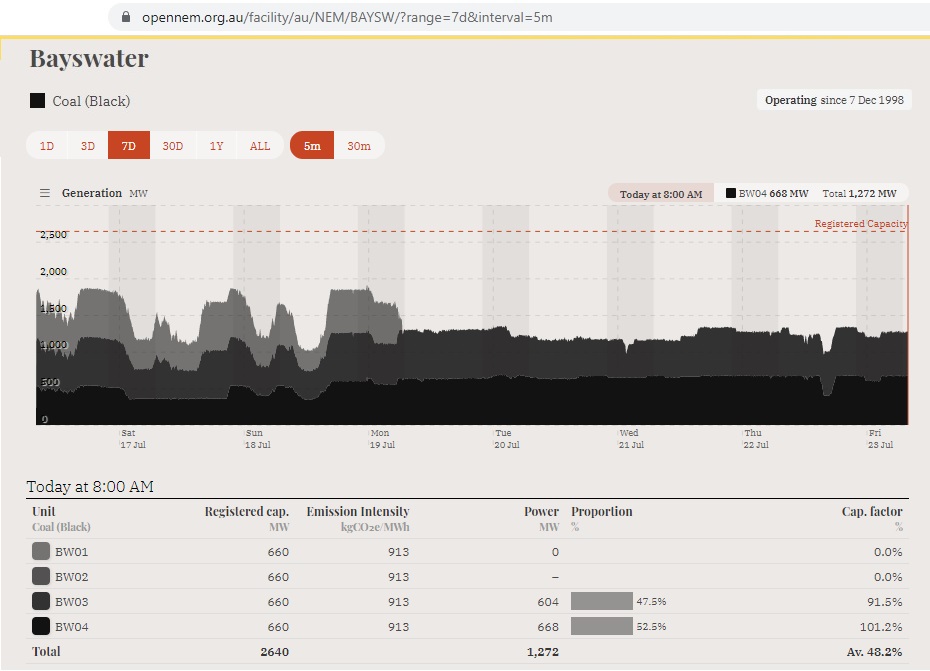
Task: Click BW03 capacity factor 91.5%
Action: coord(884,602)
